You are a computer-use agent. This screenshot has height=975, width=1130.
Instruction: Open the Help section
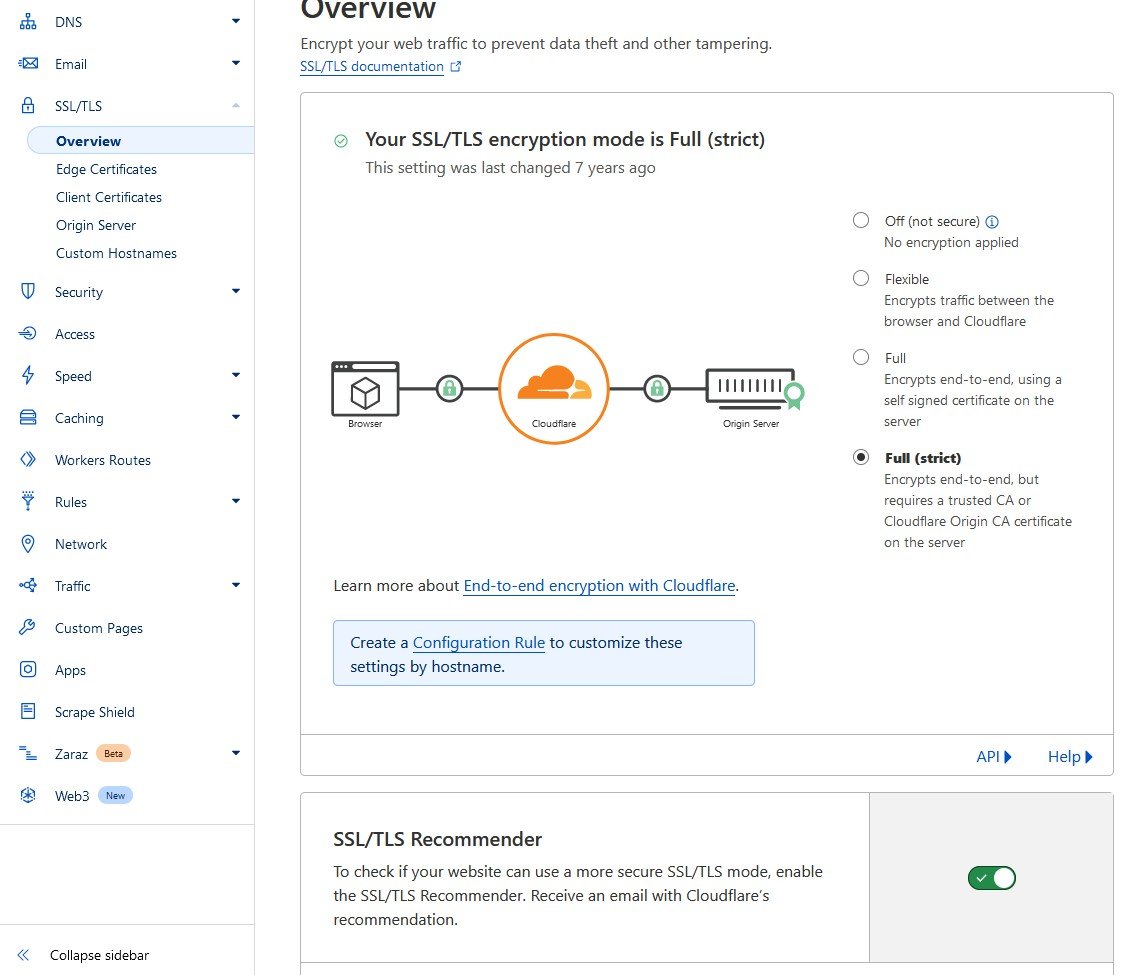[1070, 757]
